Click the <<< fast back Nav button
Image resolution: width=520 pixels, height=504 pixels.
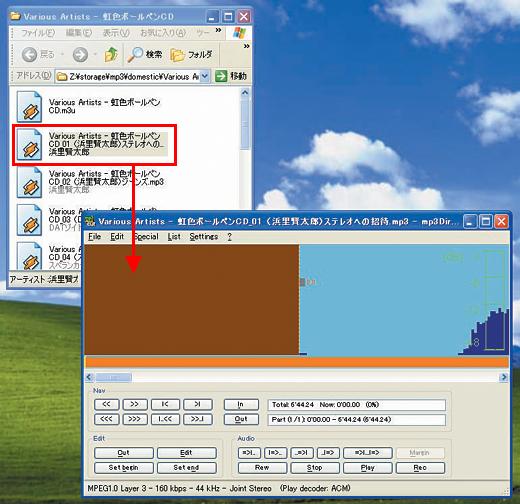106,419
